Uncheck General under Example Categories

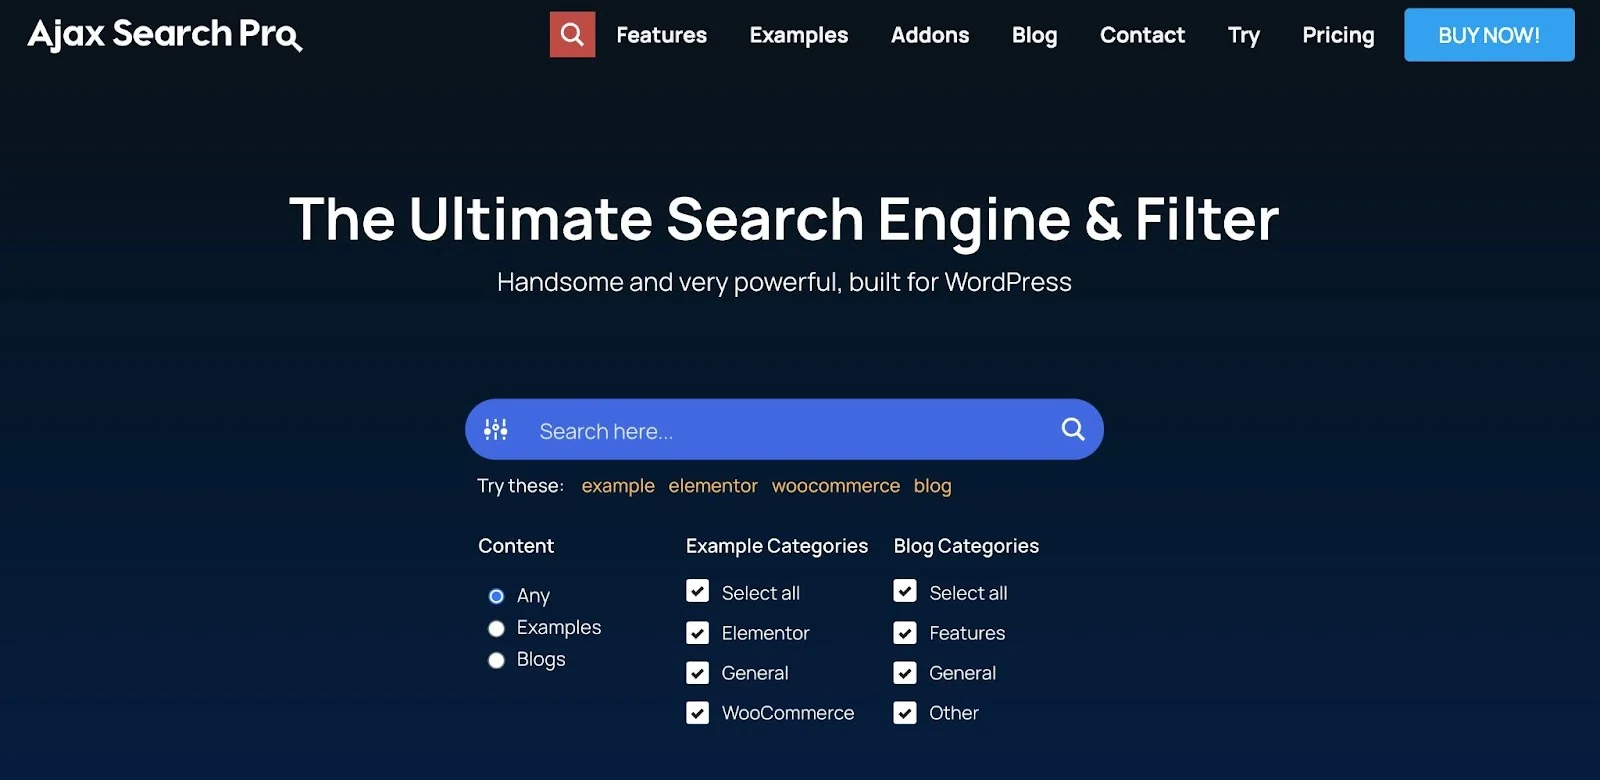[698, 673]
